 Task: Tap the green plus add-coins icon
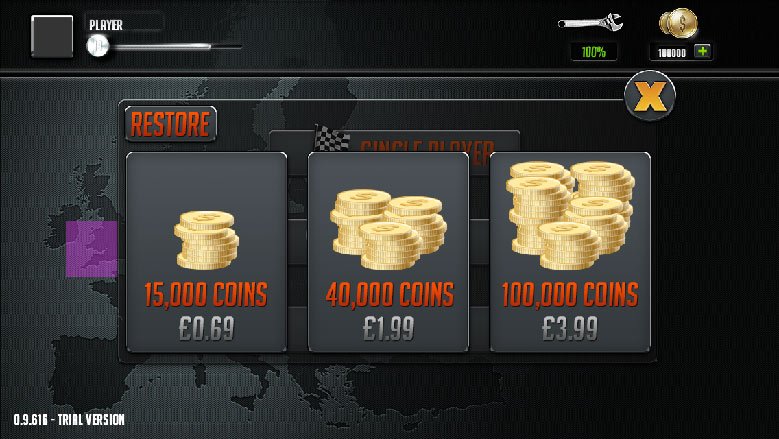coord(702,51)
